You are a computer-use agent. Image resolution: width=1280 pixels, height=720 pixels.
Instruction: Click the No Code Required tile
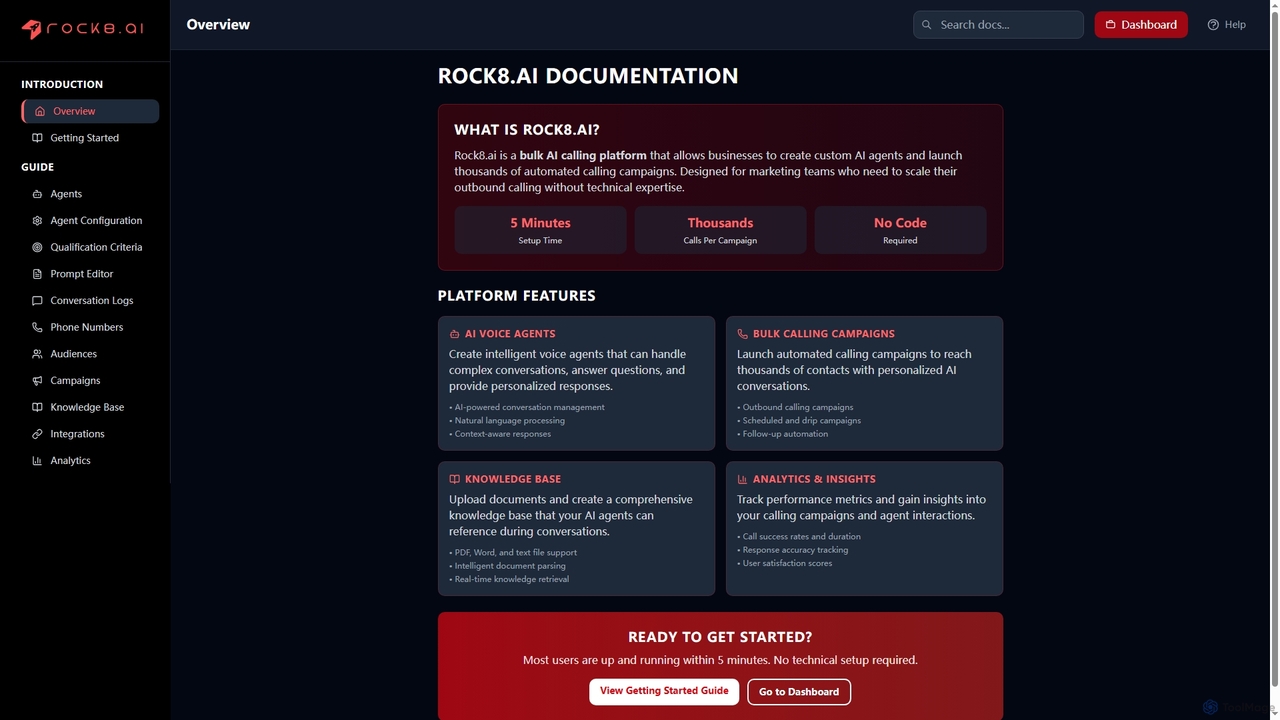click(900, 230)
